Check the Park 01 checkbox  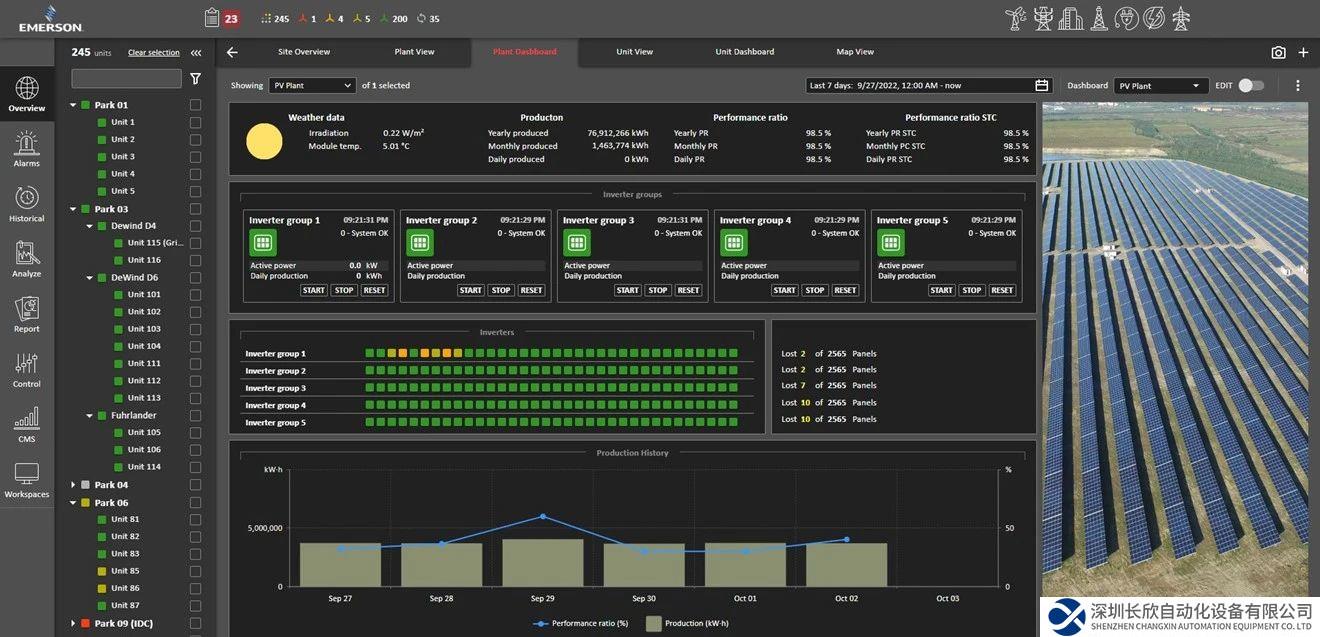coord(195,105)
